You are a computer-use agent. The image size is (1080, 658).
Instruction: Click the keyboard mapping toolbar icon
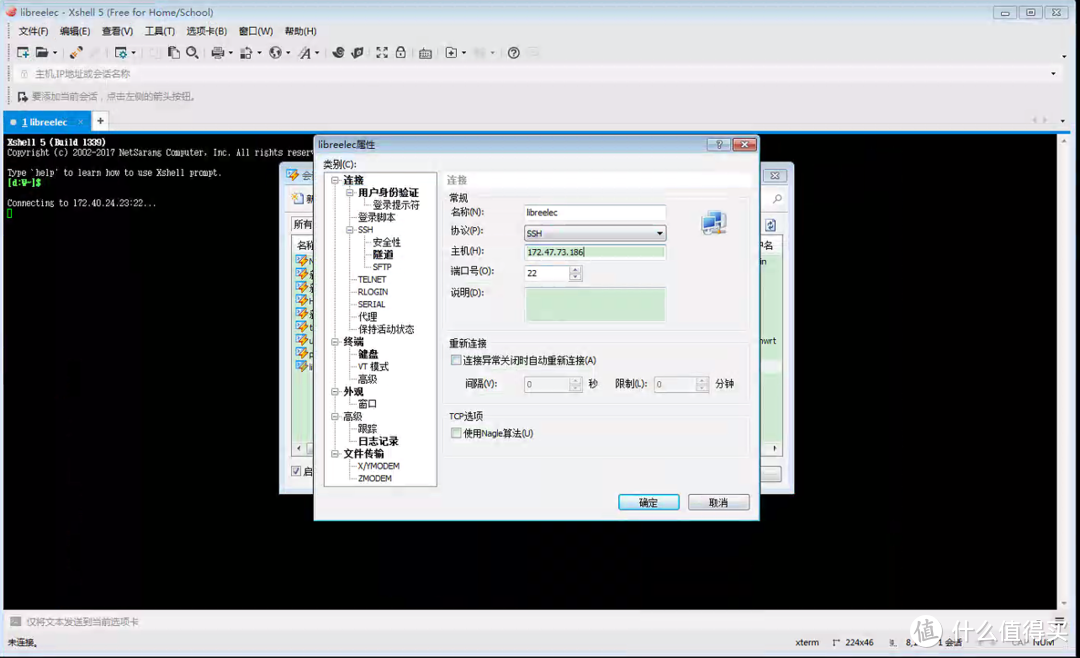pyautogui.click(x=425, y=53)
